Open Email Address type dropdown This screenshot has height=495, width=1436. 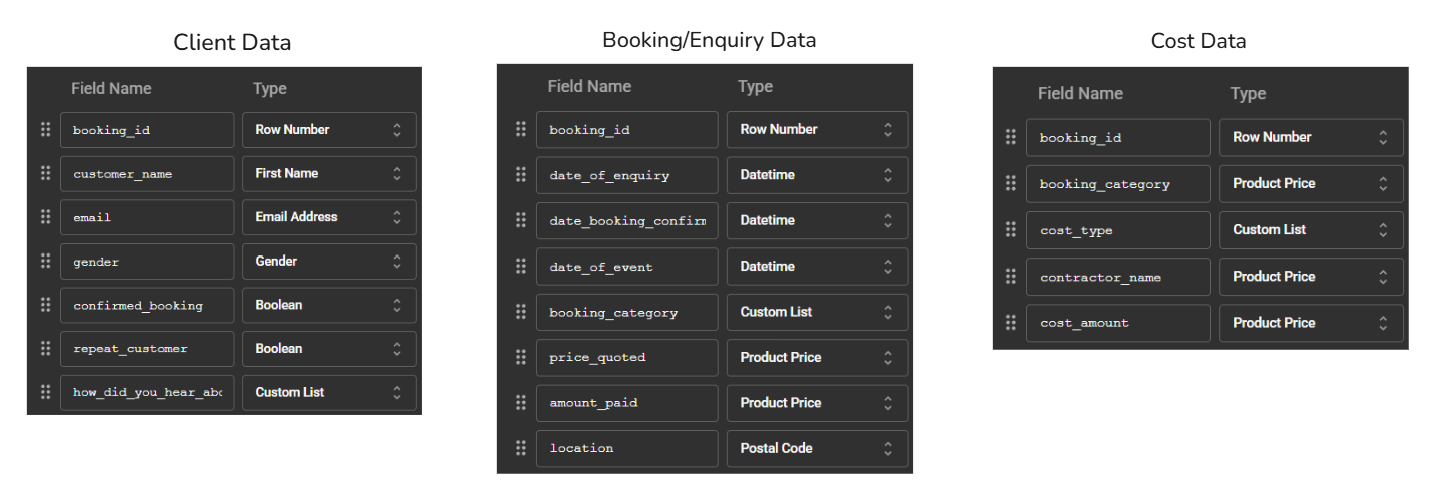tap(329, 217)
